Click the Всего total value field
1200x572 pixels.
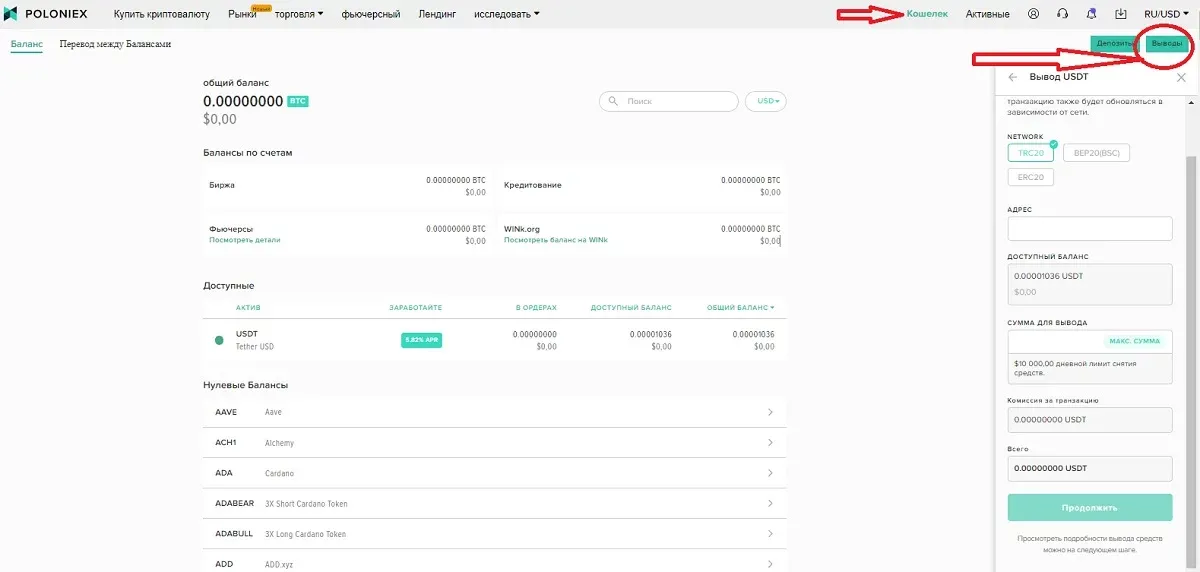[x=1090, y=468]
